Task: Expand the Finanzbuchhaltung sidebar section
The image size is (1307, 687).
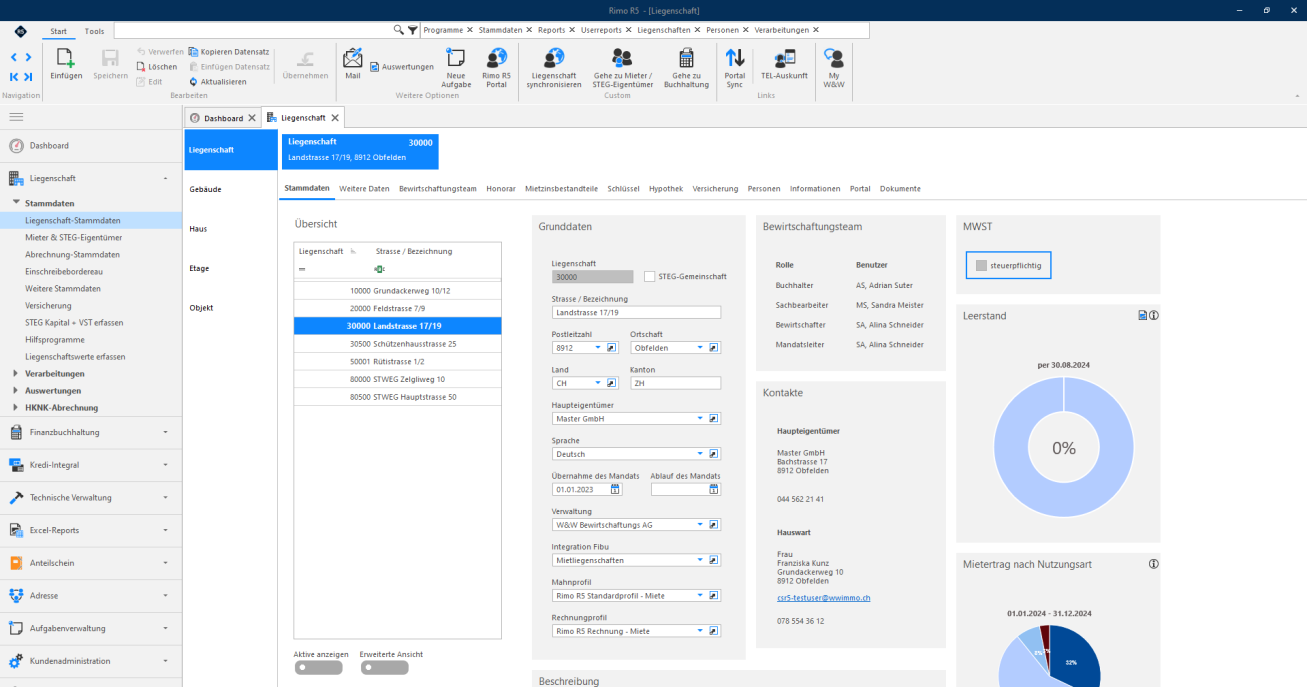Action: pyautogui.click(x=91, y=432)
